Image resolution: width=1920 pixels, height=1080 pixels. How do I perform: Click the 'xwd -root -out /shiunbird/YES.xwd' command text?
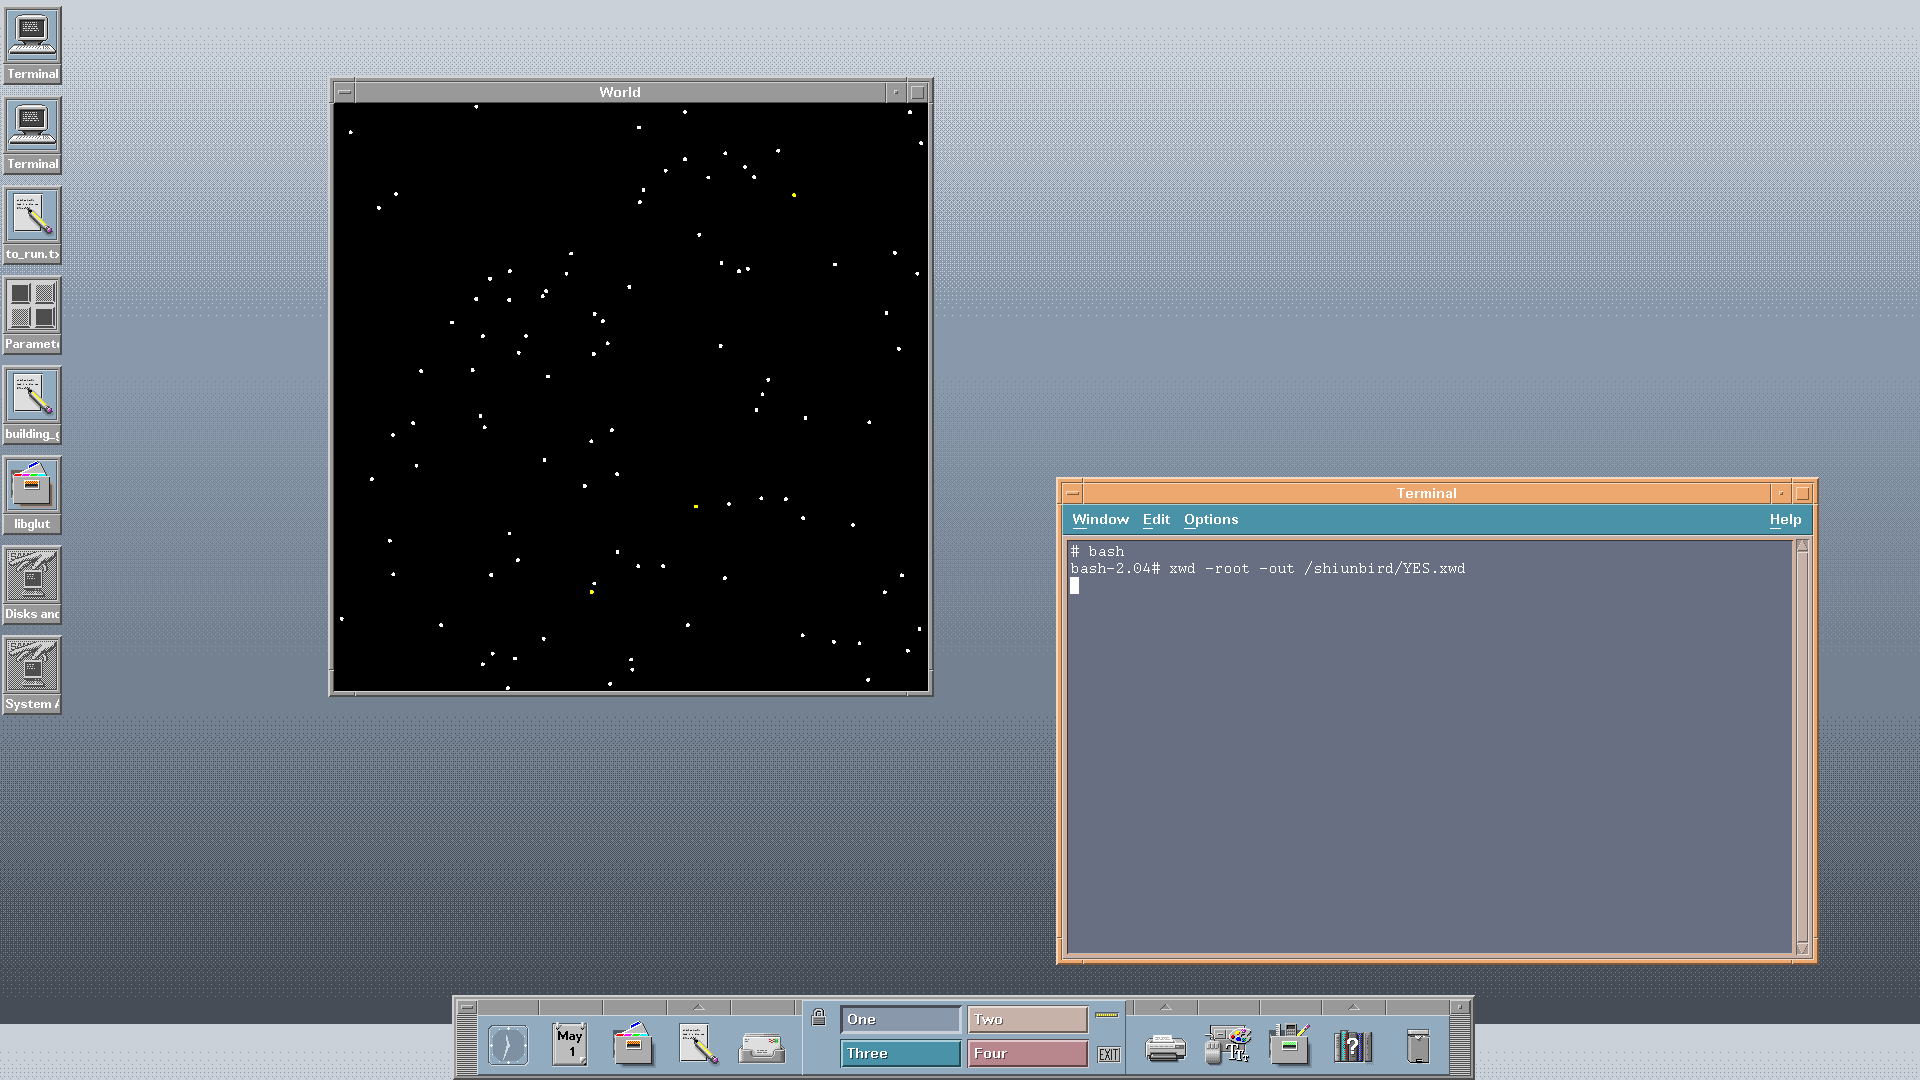1317,568
